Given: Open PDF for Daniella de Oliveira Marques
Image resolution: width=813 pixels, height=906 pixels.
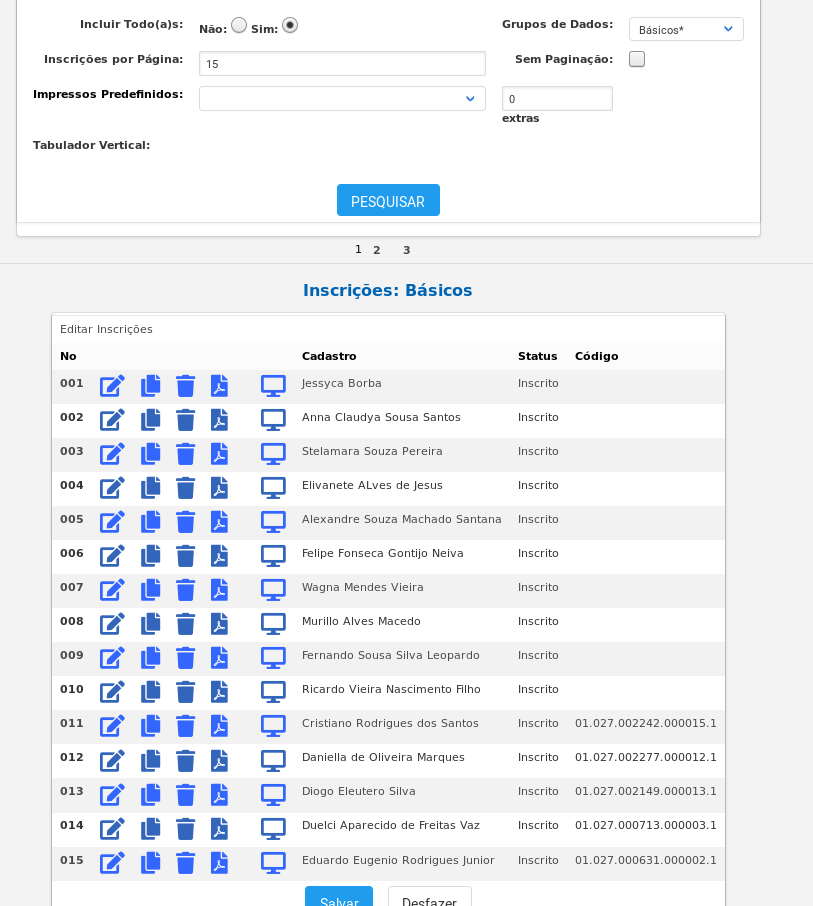Looking at the screenshot, I should [x=219, y=760].
